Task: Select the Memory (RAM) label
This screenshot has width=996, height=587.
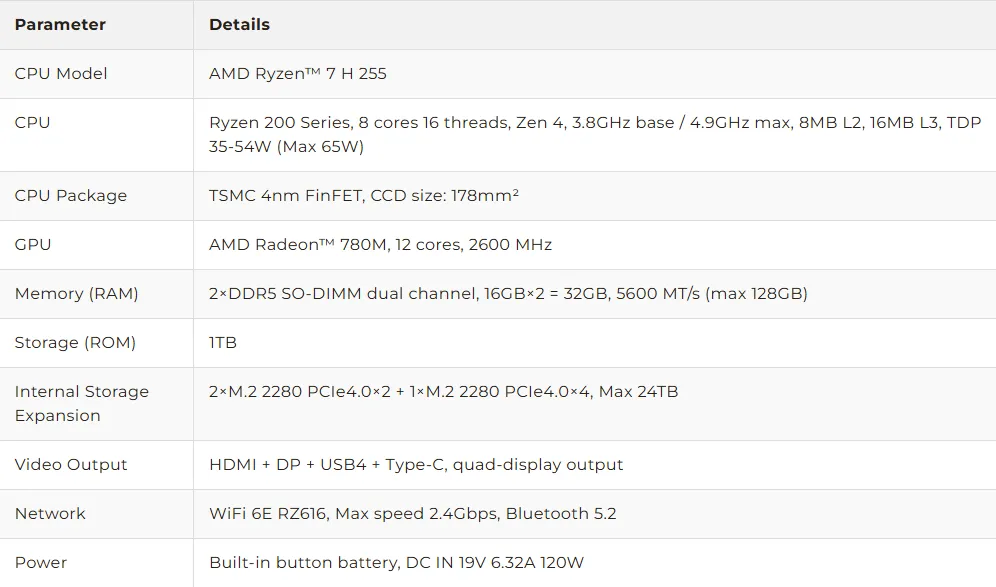Action: coord(77,294)
